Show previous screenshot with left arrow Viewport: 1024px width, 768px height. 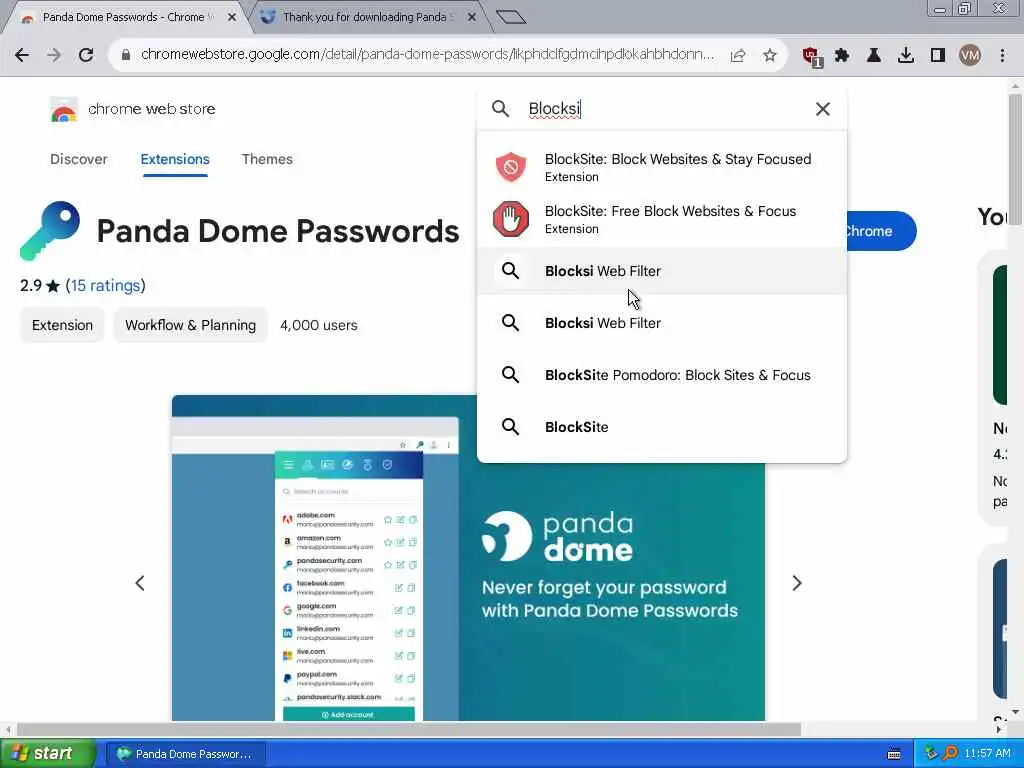pos(140,583)
